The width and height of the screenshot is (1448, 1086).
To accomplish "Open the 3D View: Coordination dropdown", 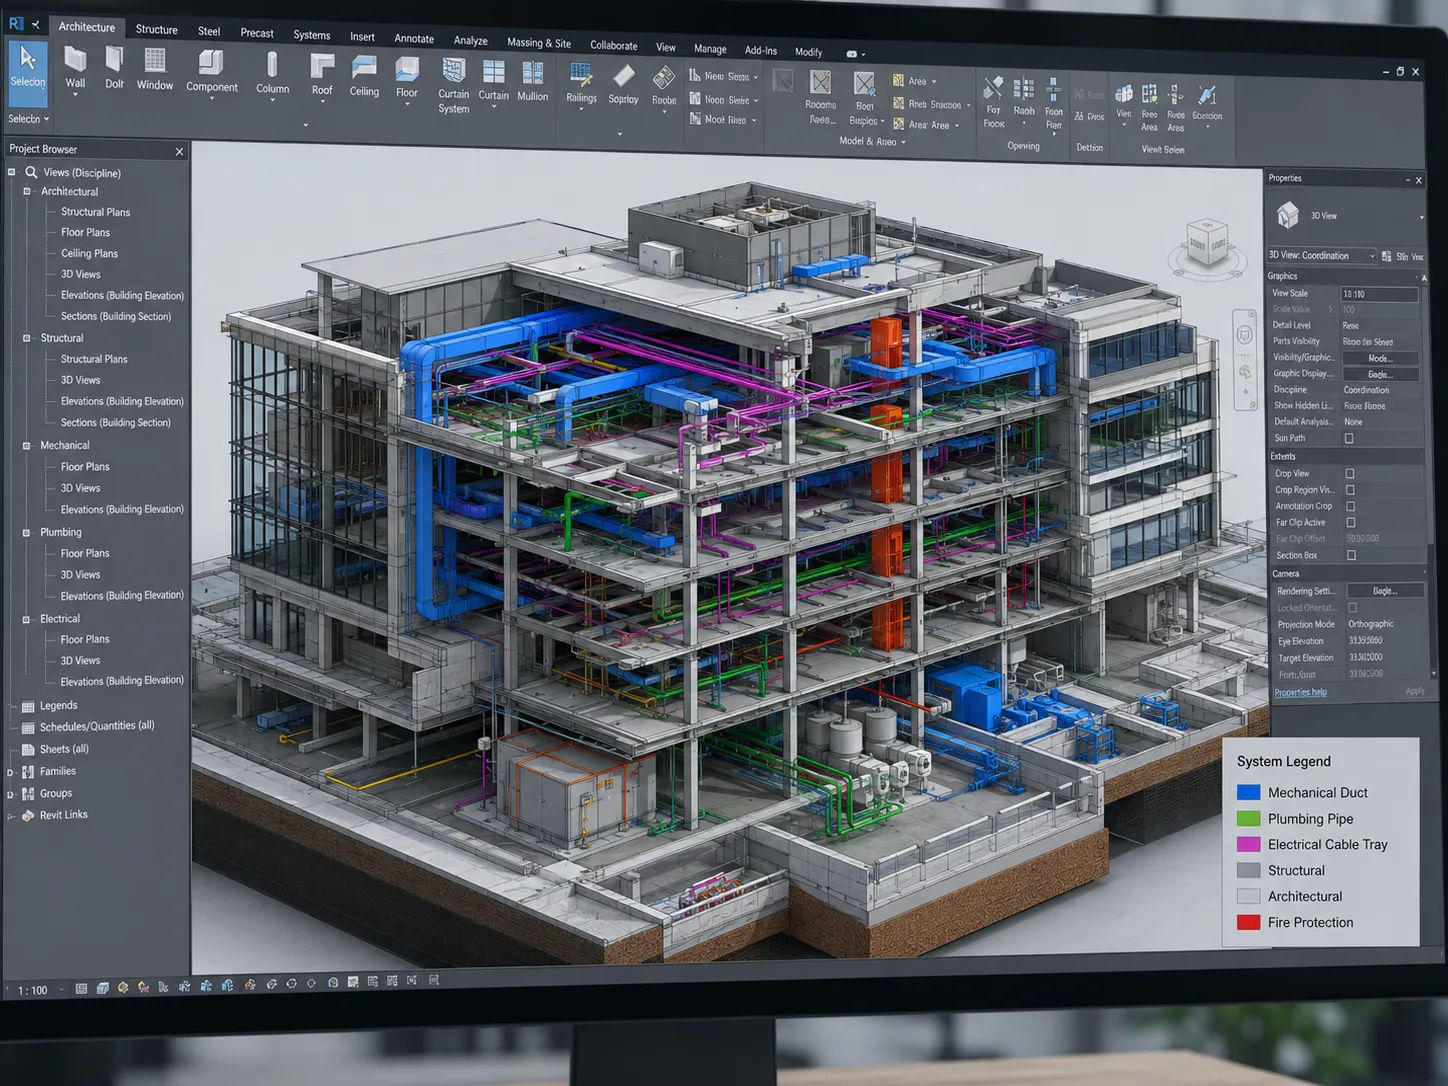I will [x=1322, y=256].
